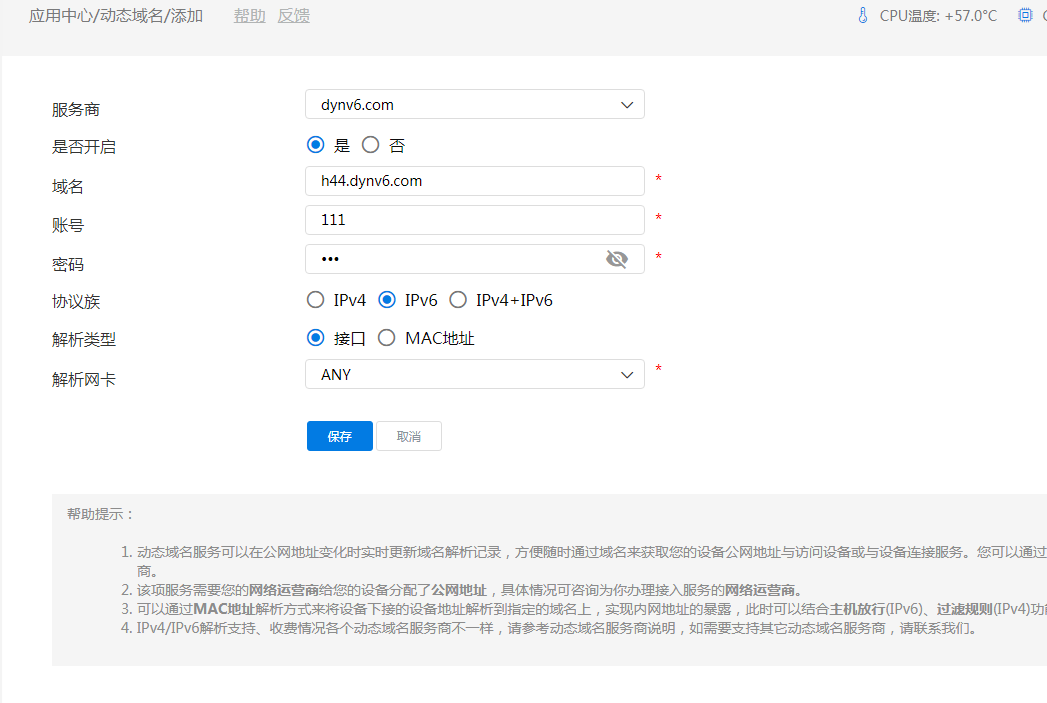The width and height of the screenshot is (1047, 703).
Task: Click the processor chip icon in top bar
Action: point(1024,16)
